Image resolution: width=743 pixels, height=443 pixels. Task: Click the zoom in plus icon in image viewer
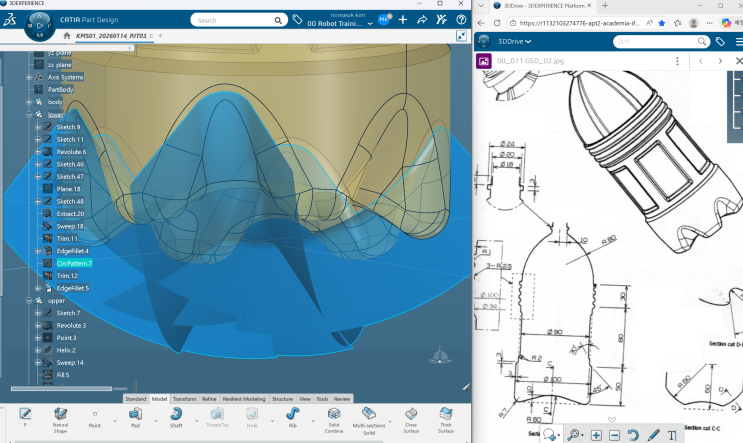coord(596,435)
